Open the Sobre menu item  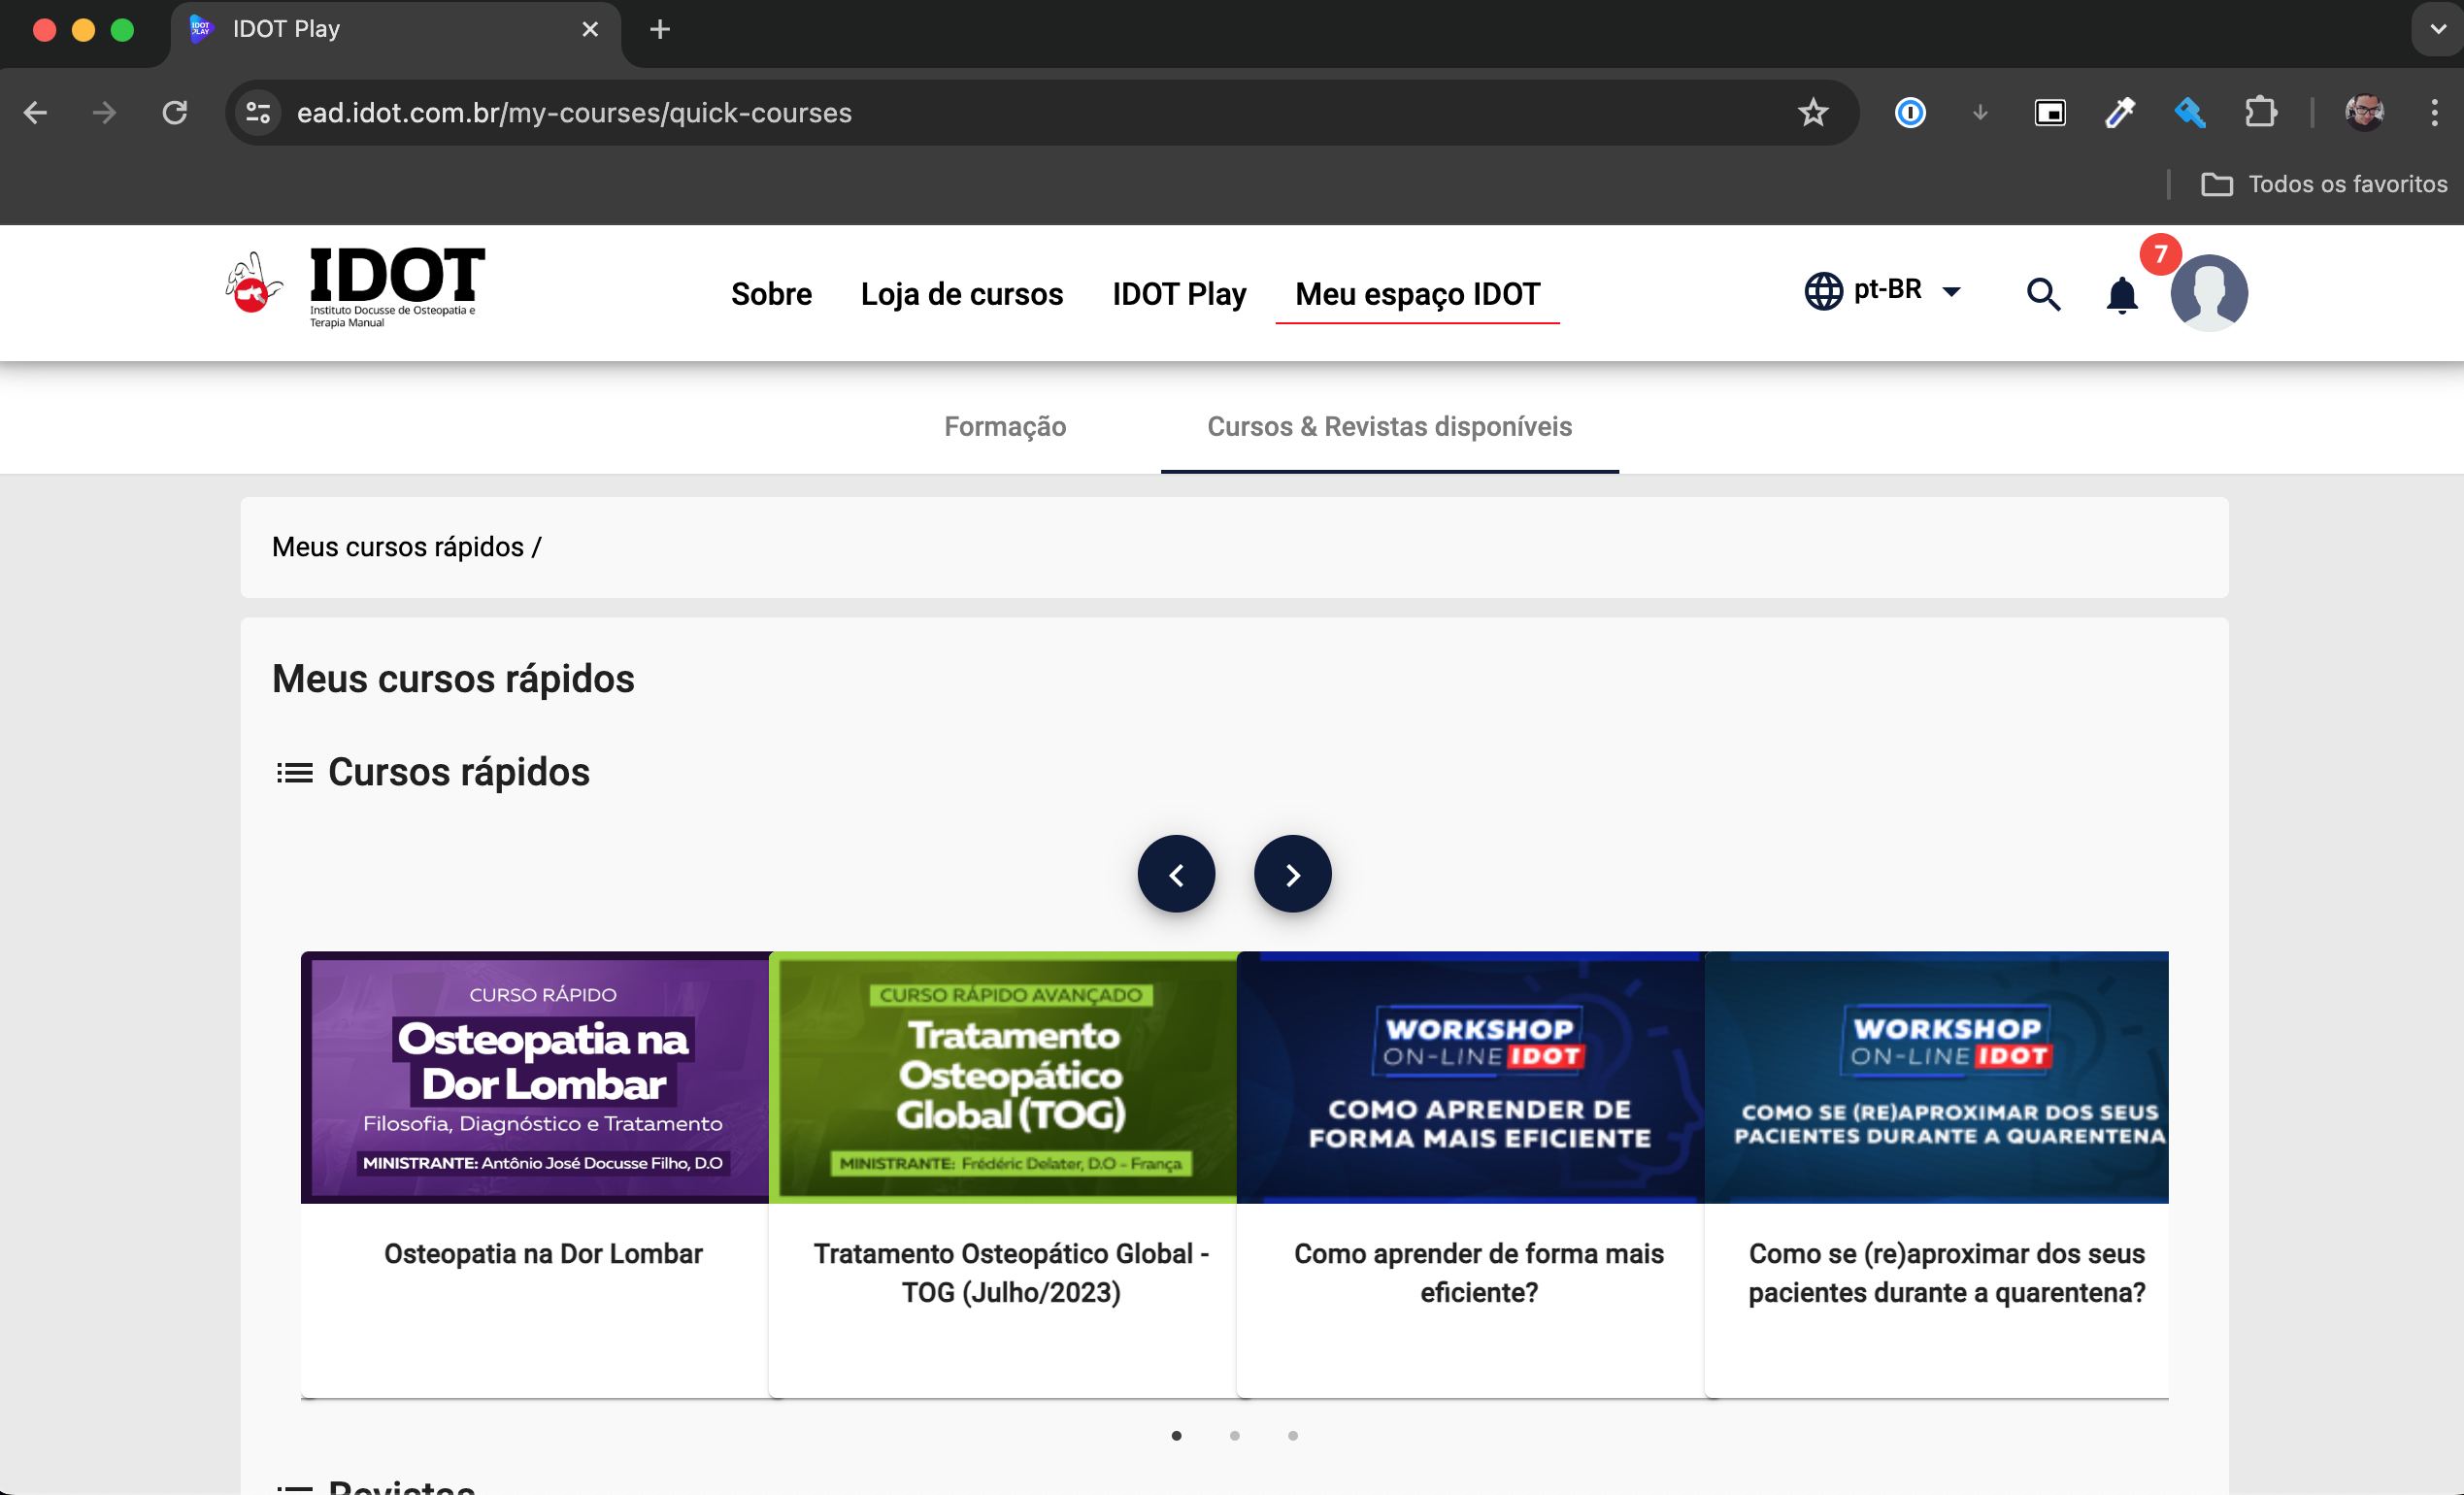tap(771, 294)
